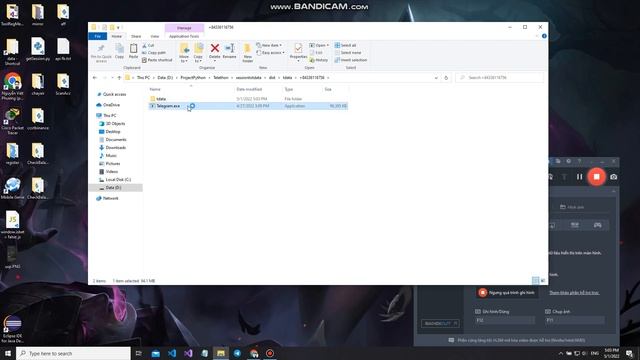Open the File menu tab
640x360 pixels.
click(x=98, y=36)
